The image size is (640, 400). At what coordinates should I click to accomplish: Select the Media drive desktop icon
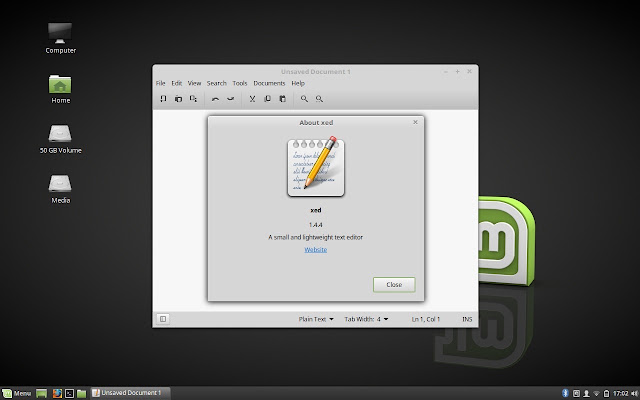(x=60, y=189)
